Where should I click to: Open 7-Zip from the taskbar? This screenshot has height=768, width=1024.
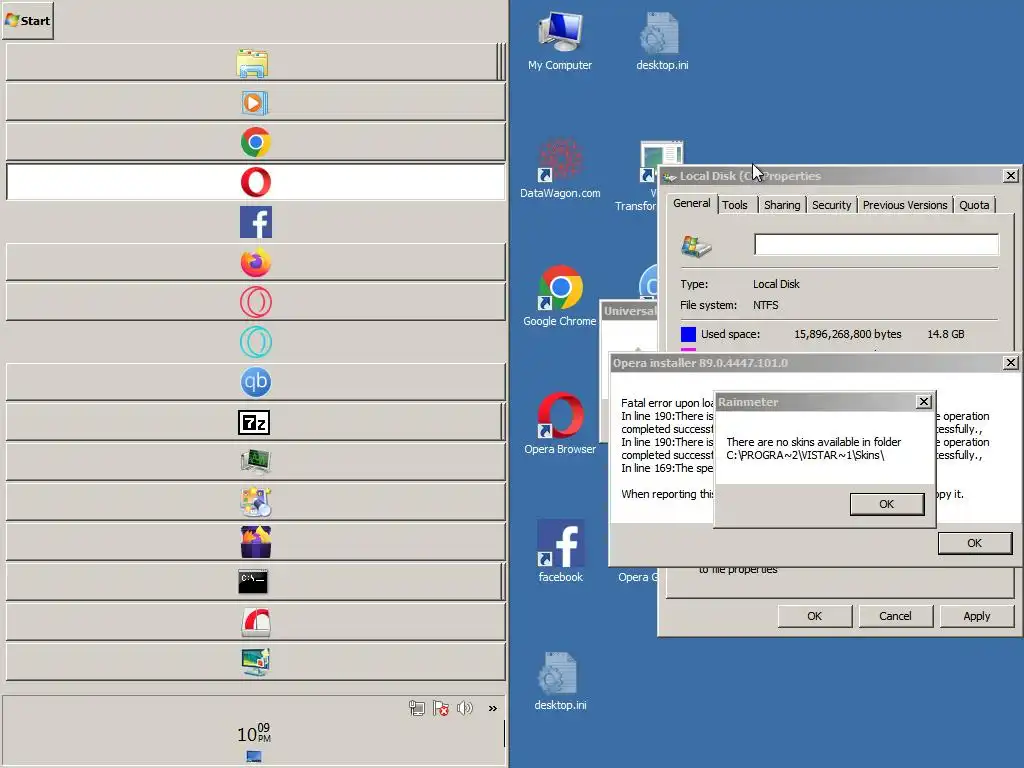click(253, 423)
